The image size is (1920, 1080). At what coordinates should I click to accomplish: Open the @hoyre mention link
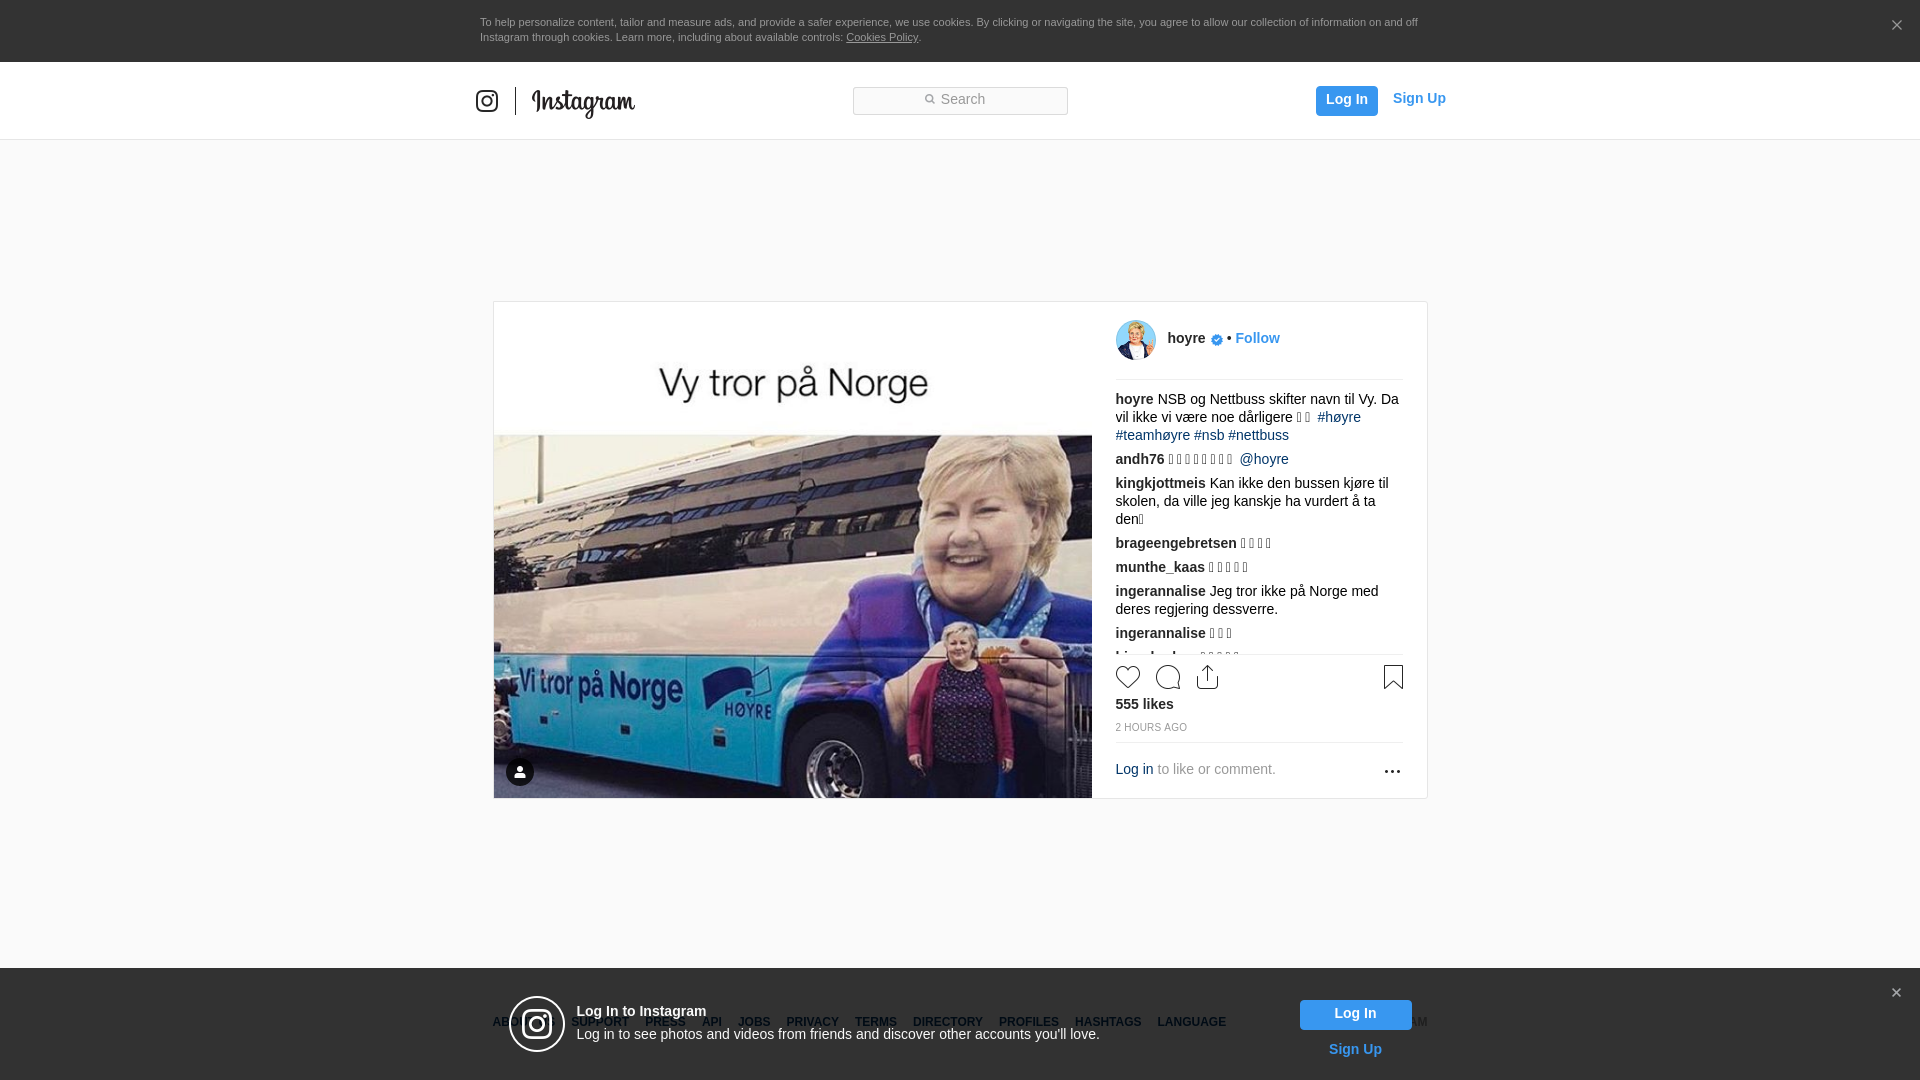1263,459
